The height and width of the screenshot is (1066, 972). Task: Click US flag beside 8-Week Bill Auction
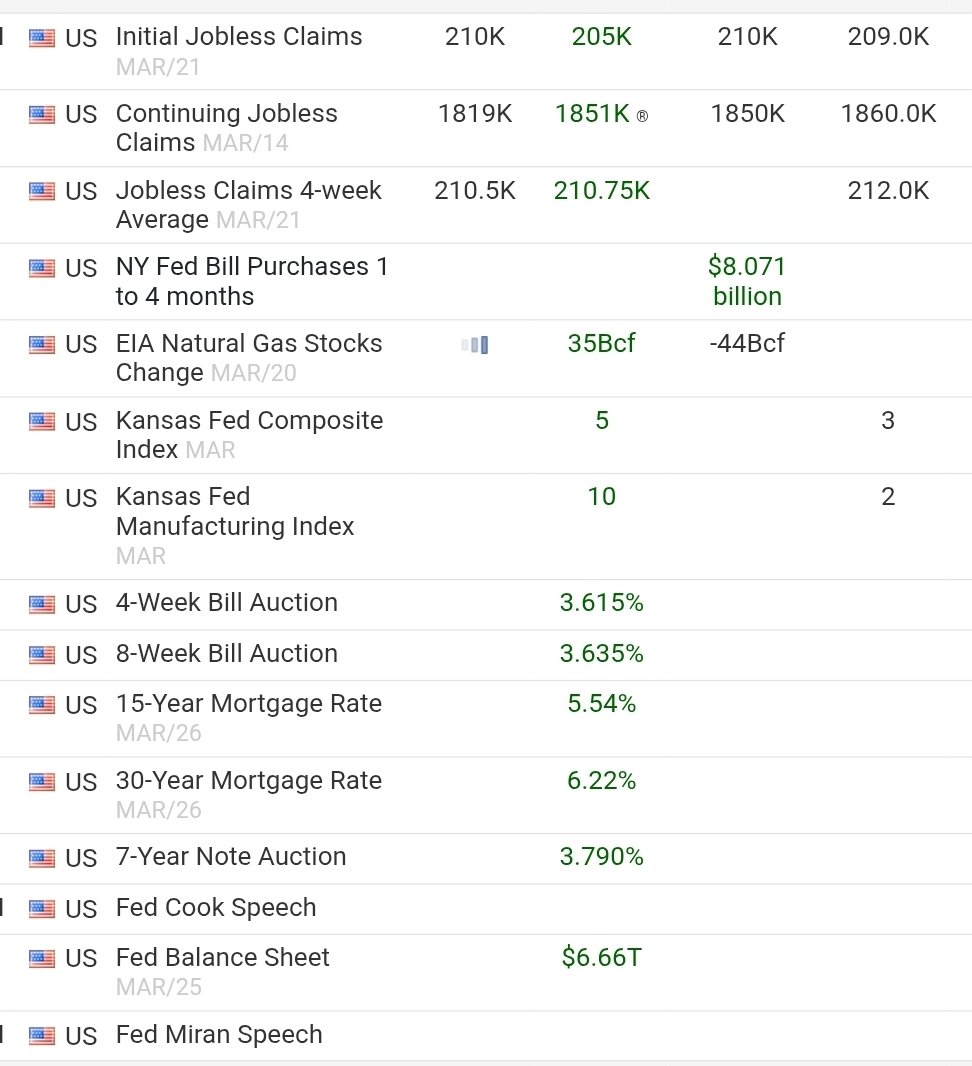tap(41, 655)
